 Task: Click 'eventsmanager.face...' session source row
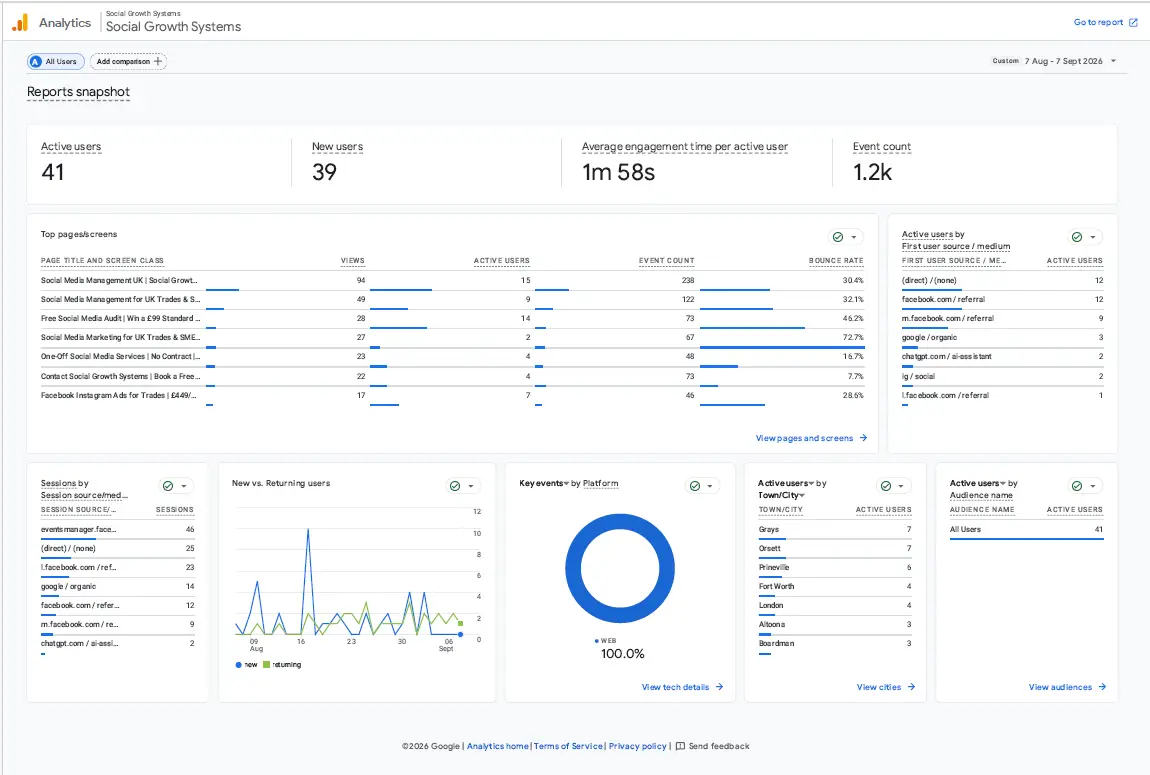pyautogui.click(x=117, y=529)
